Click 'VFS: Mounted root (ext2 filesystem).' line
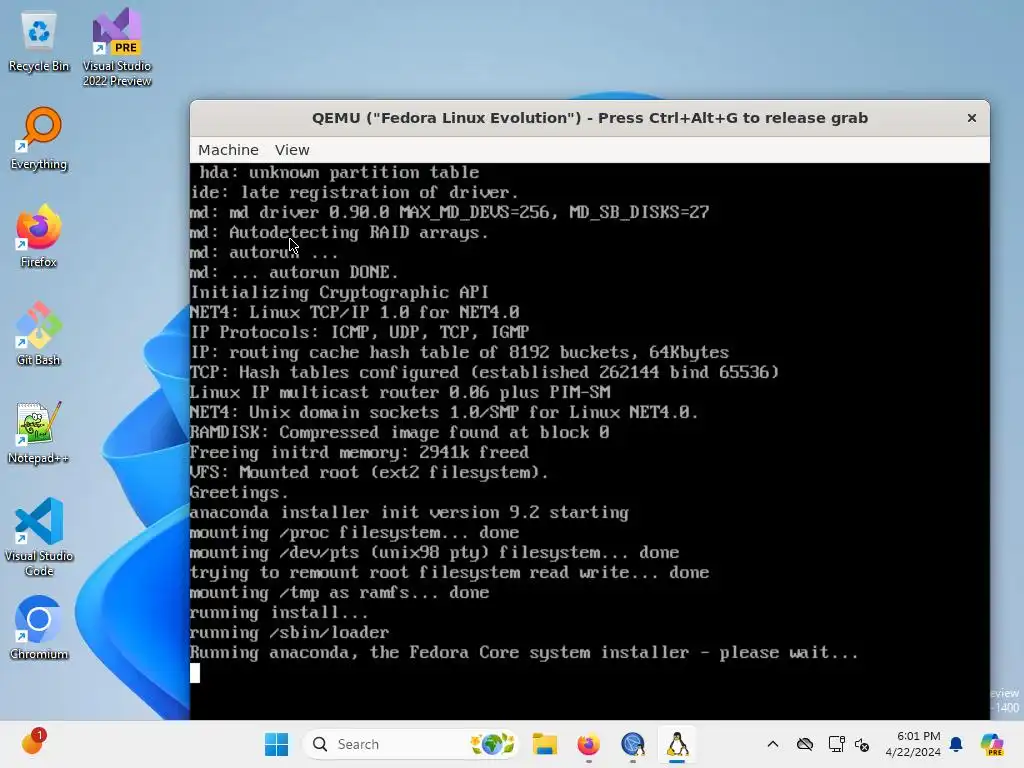Viewport: 1024px width, 768px height. click(369, 472)
